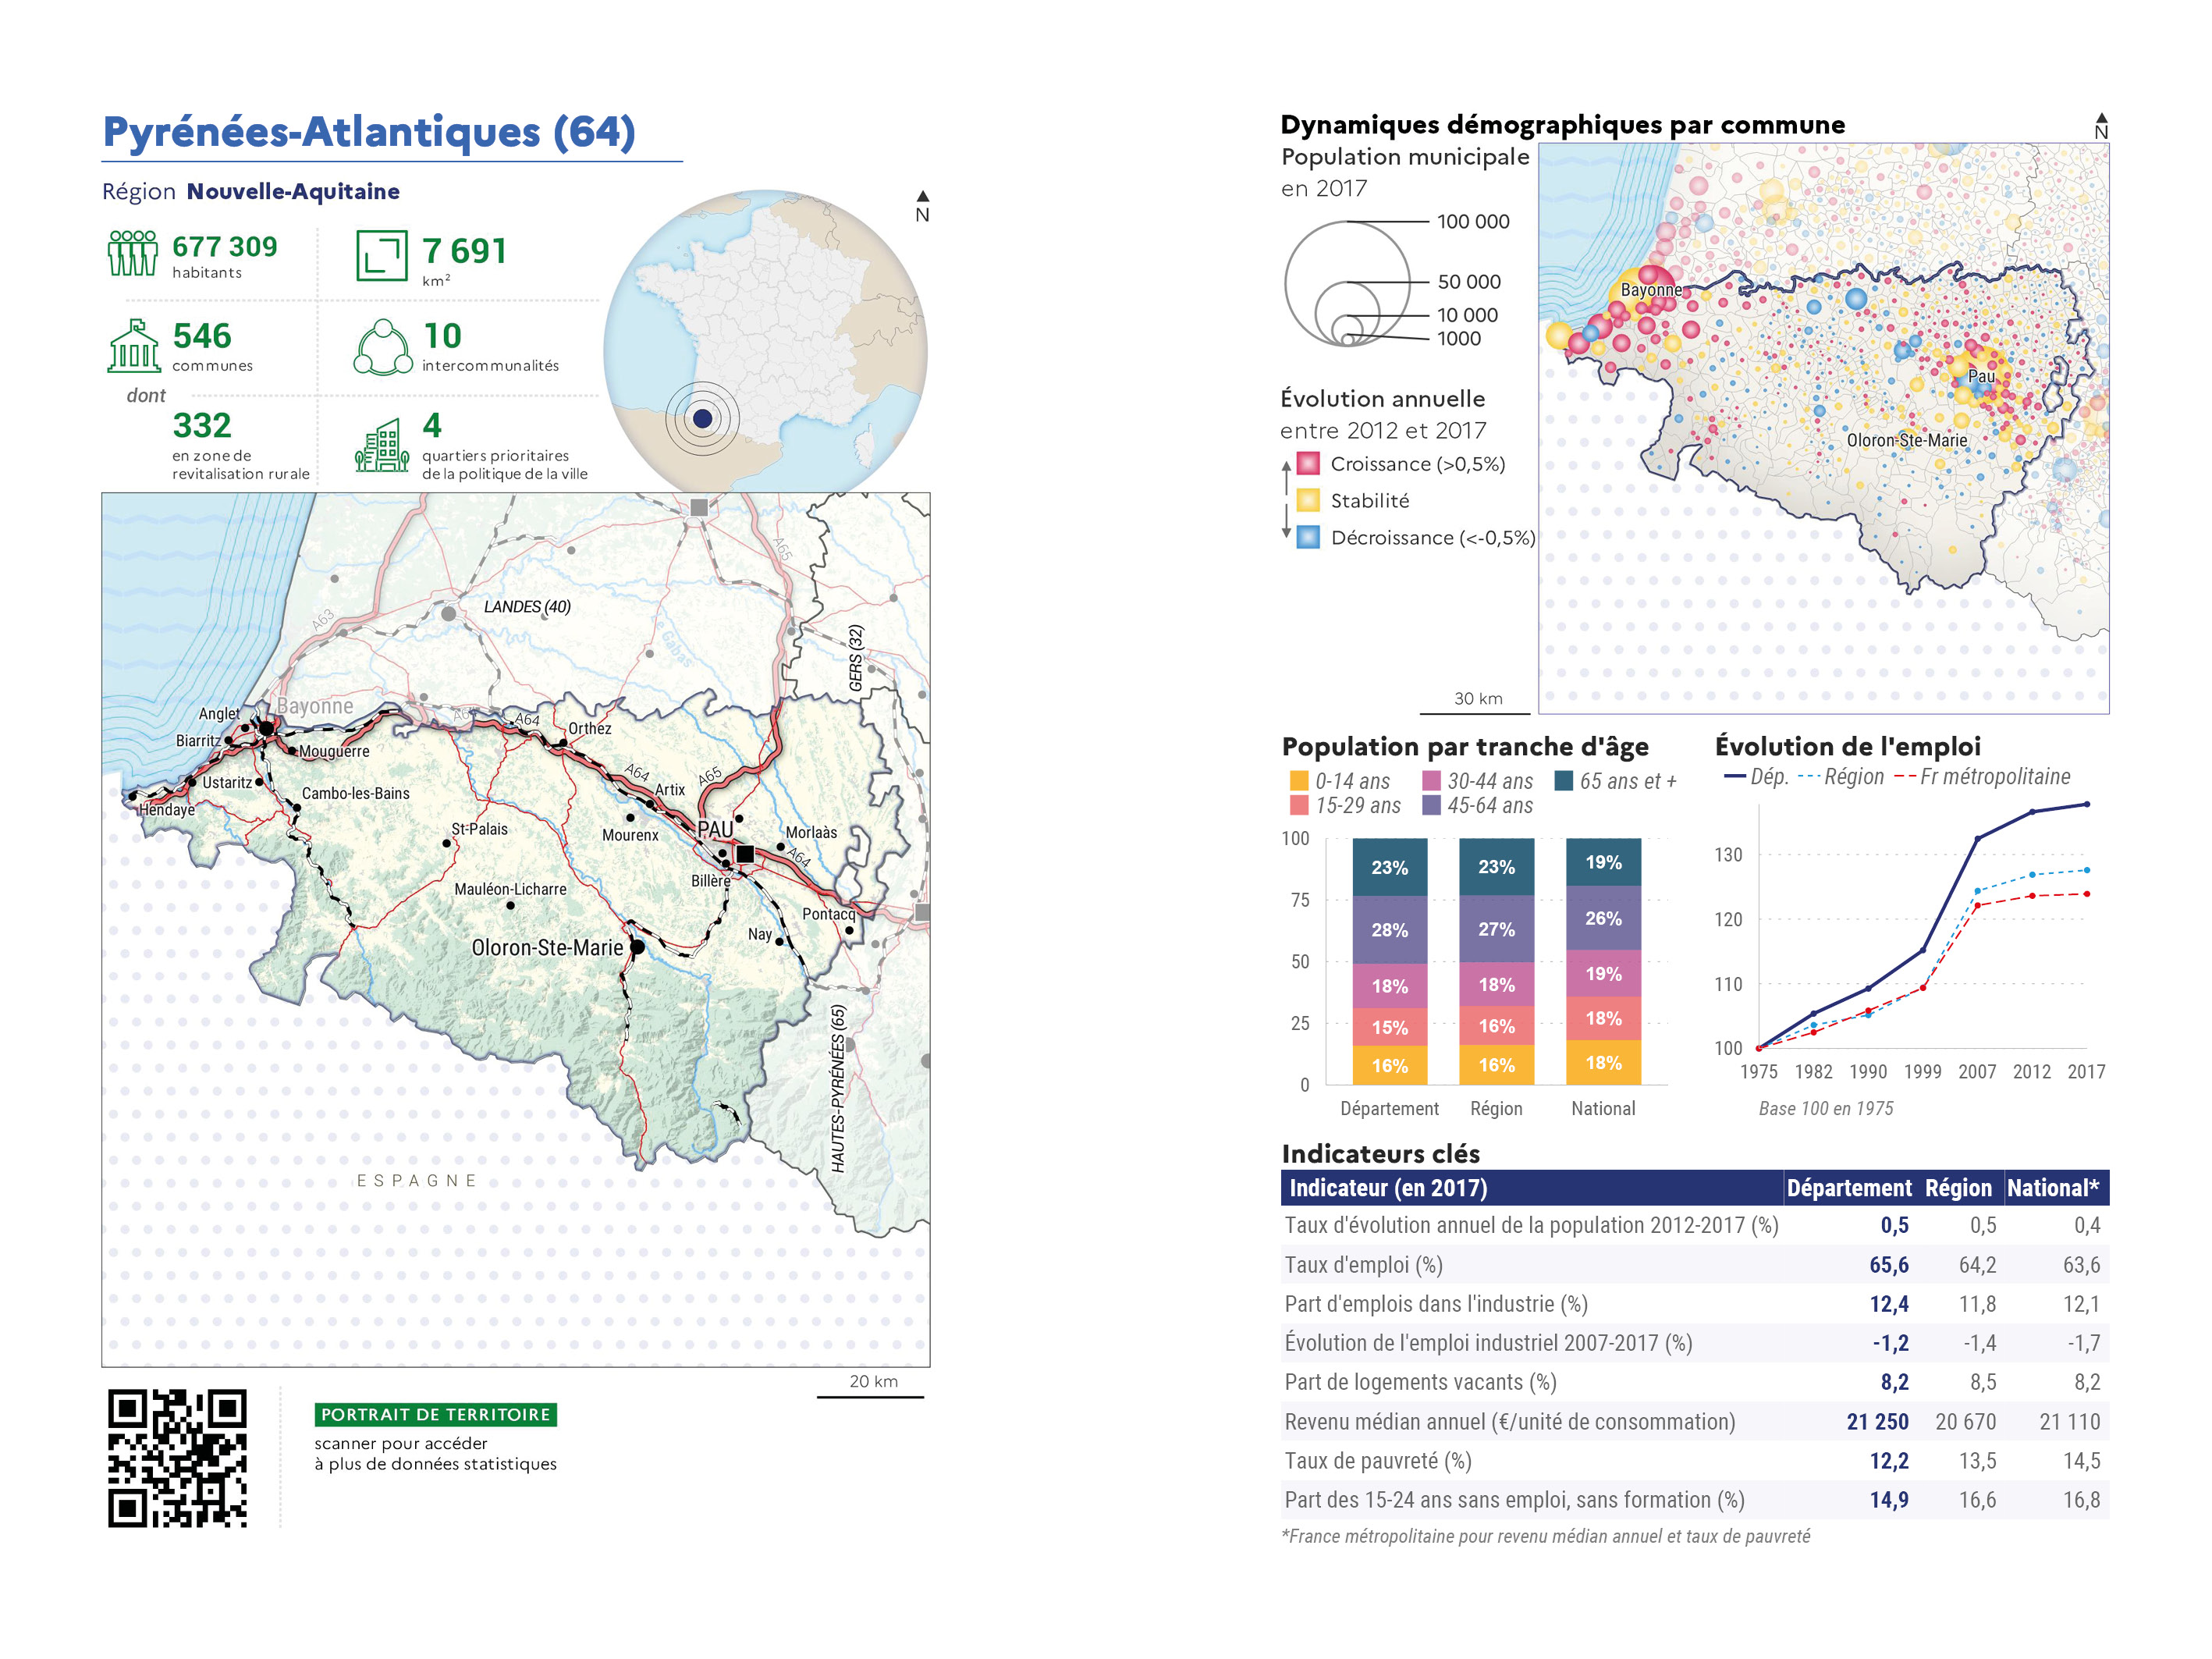Click the quartiers prioritaires buildings icon

[381, 446]
